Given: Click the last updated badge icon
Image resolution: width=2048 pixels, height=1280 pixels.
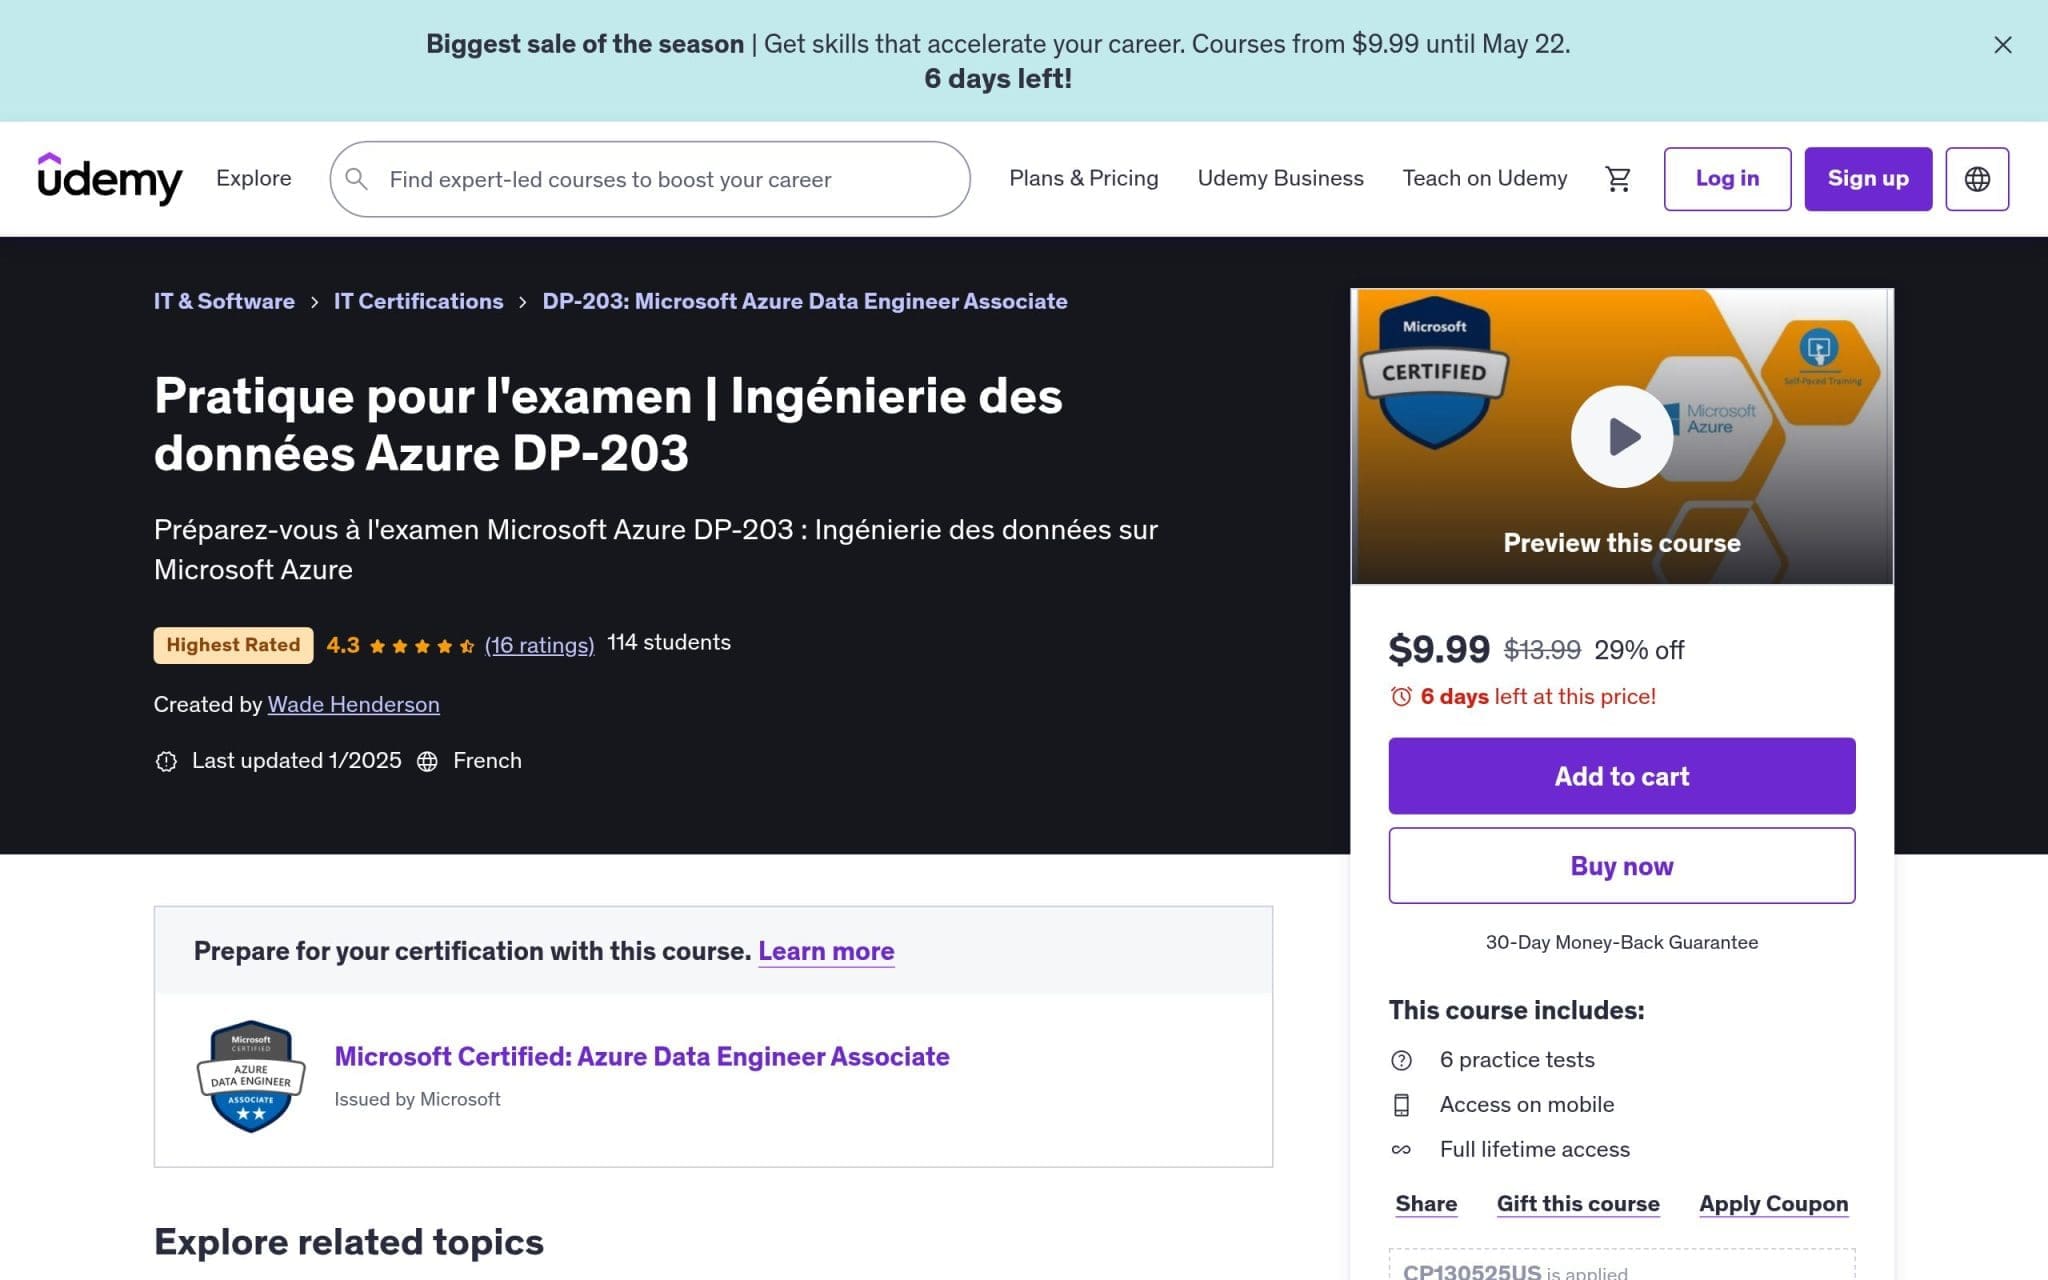Looking at the screenshot, I should [x=166, y=761].
